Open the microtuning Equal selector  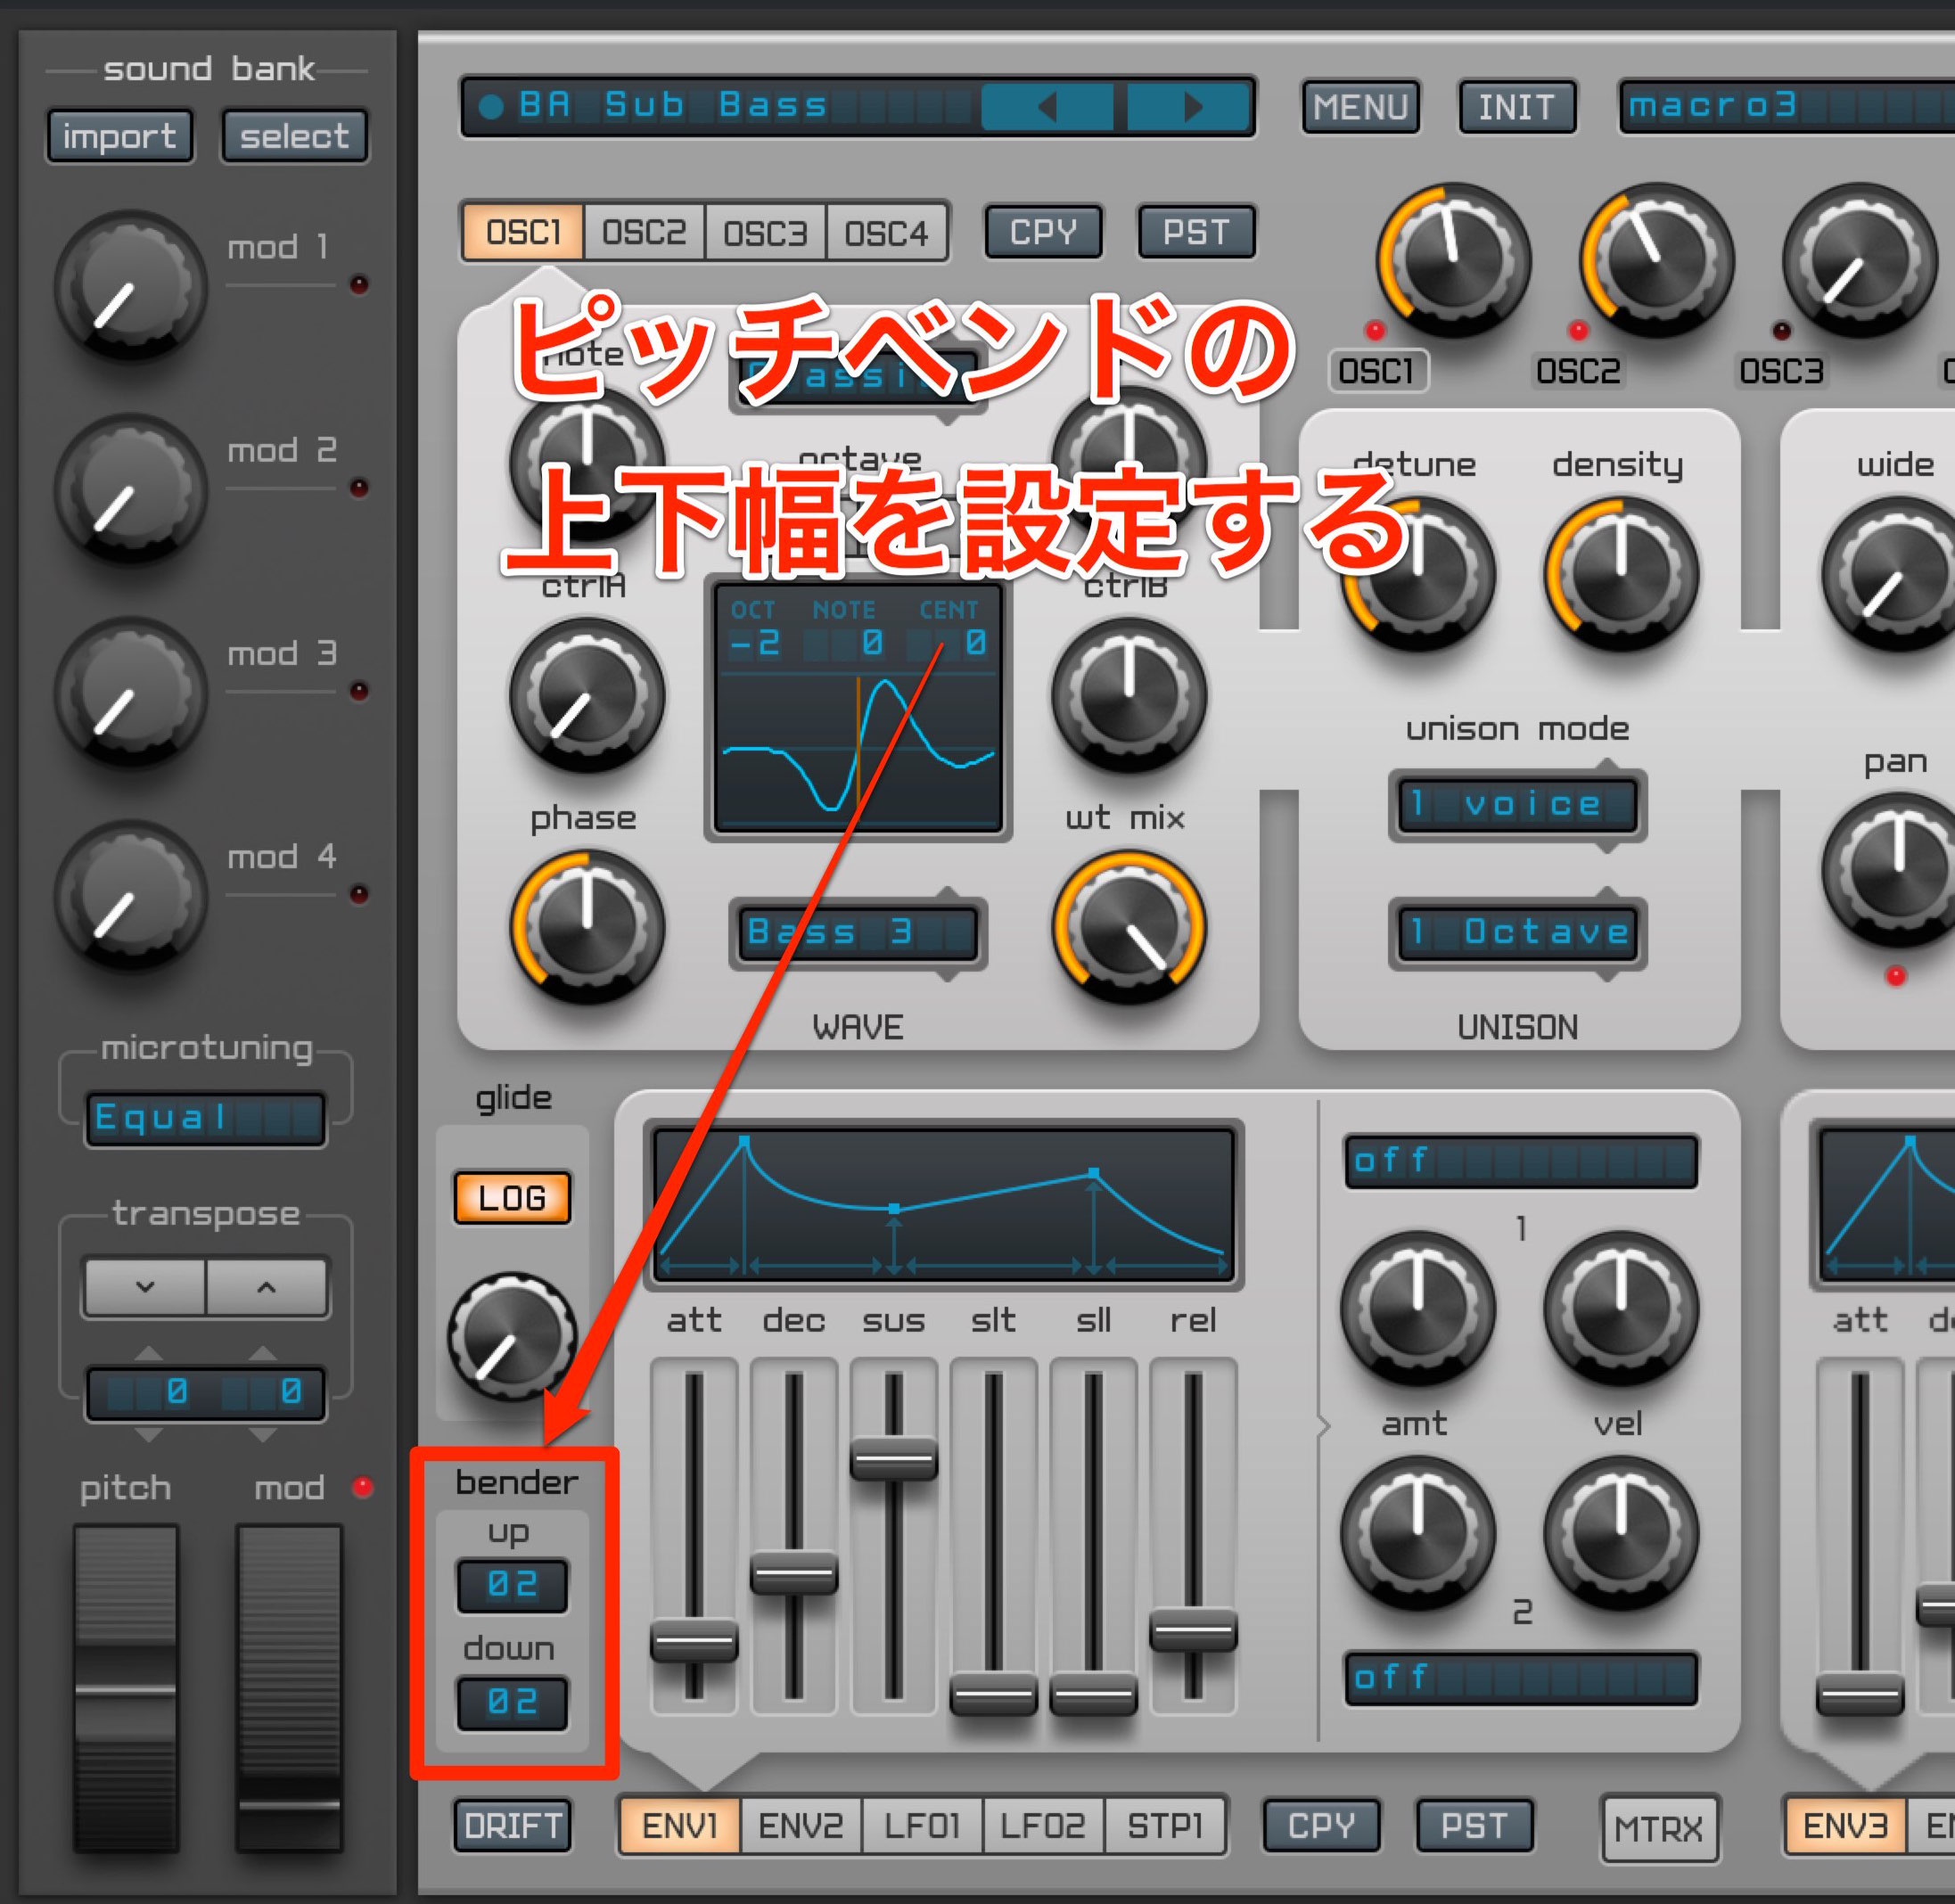(x=205, y=1118)
